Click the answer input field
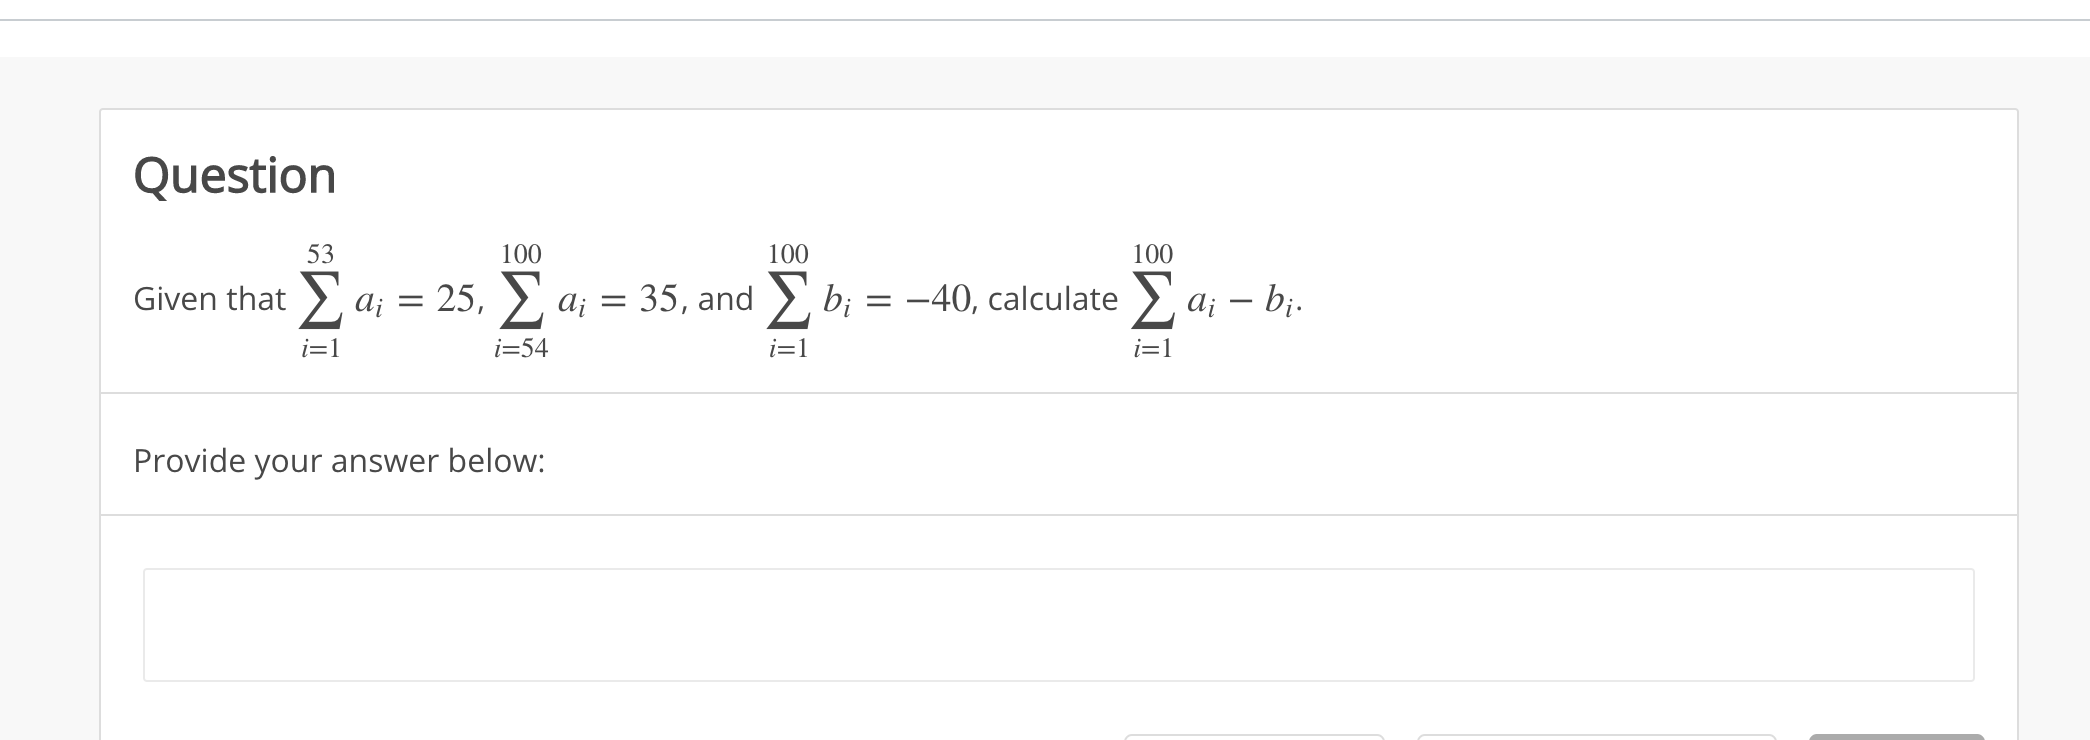 pyautogui.click(x=1058, y=625)
